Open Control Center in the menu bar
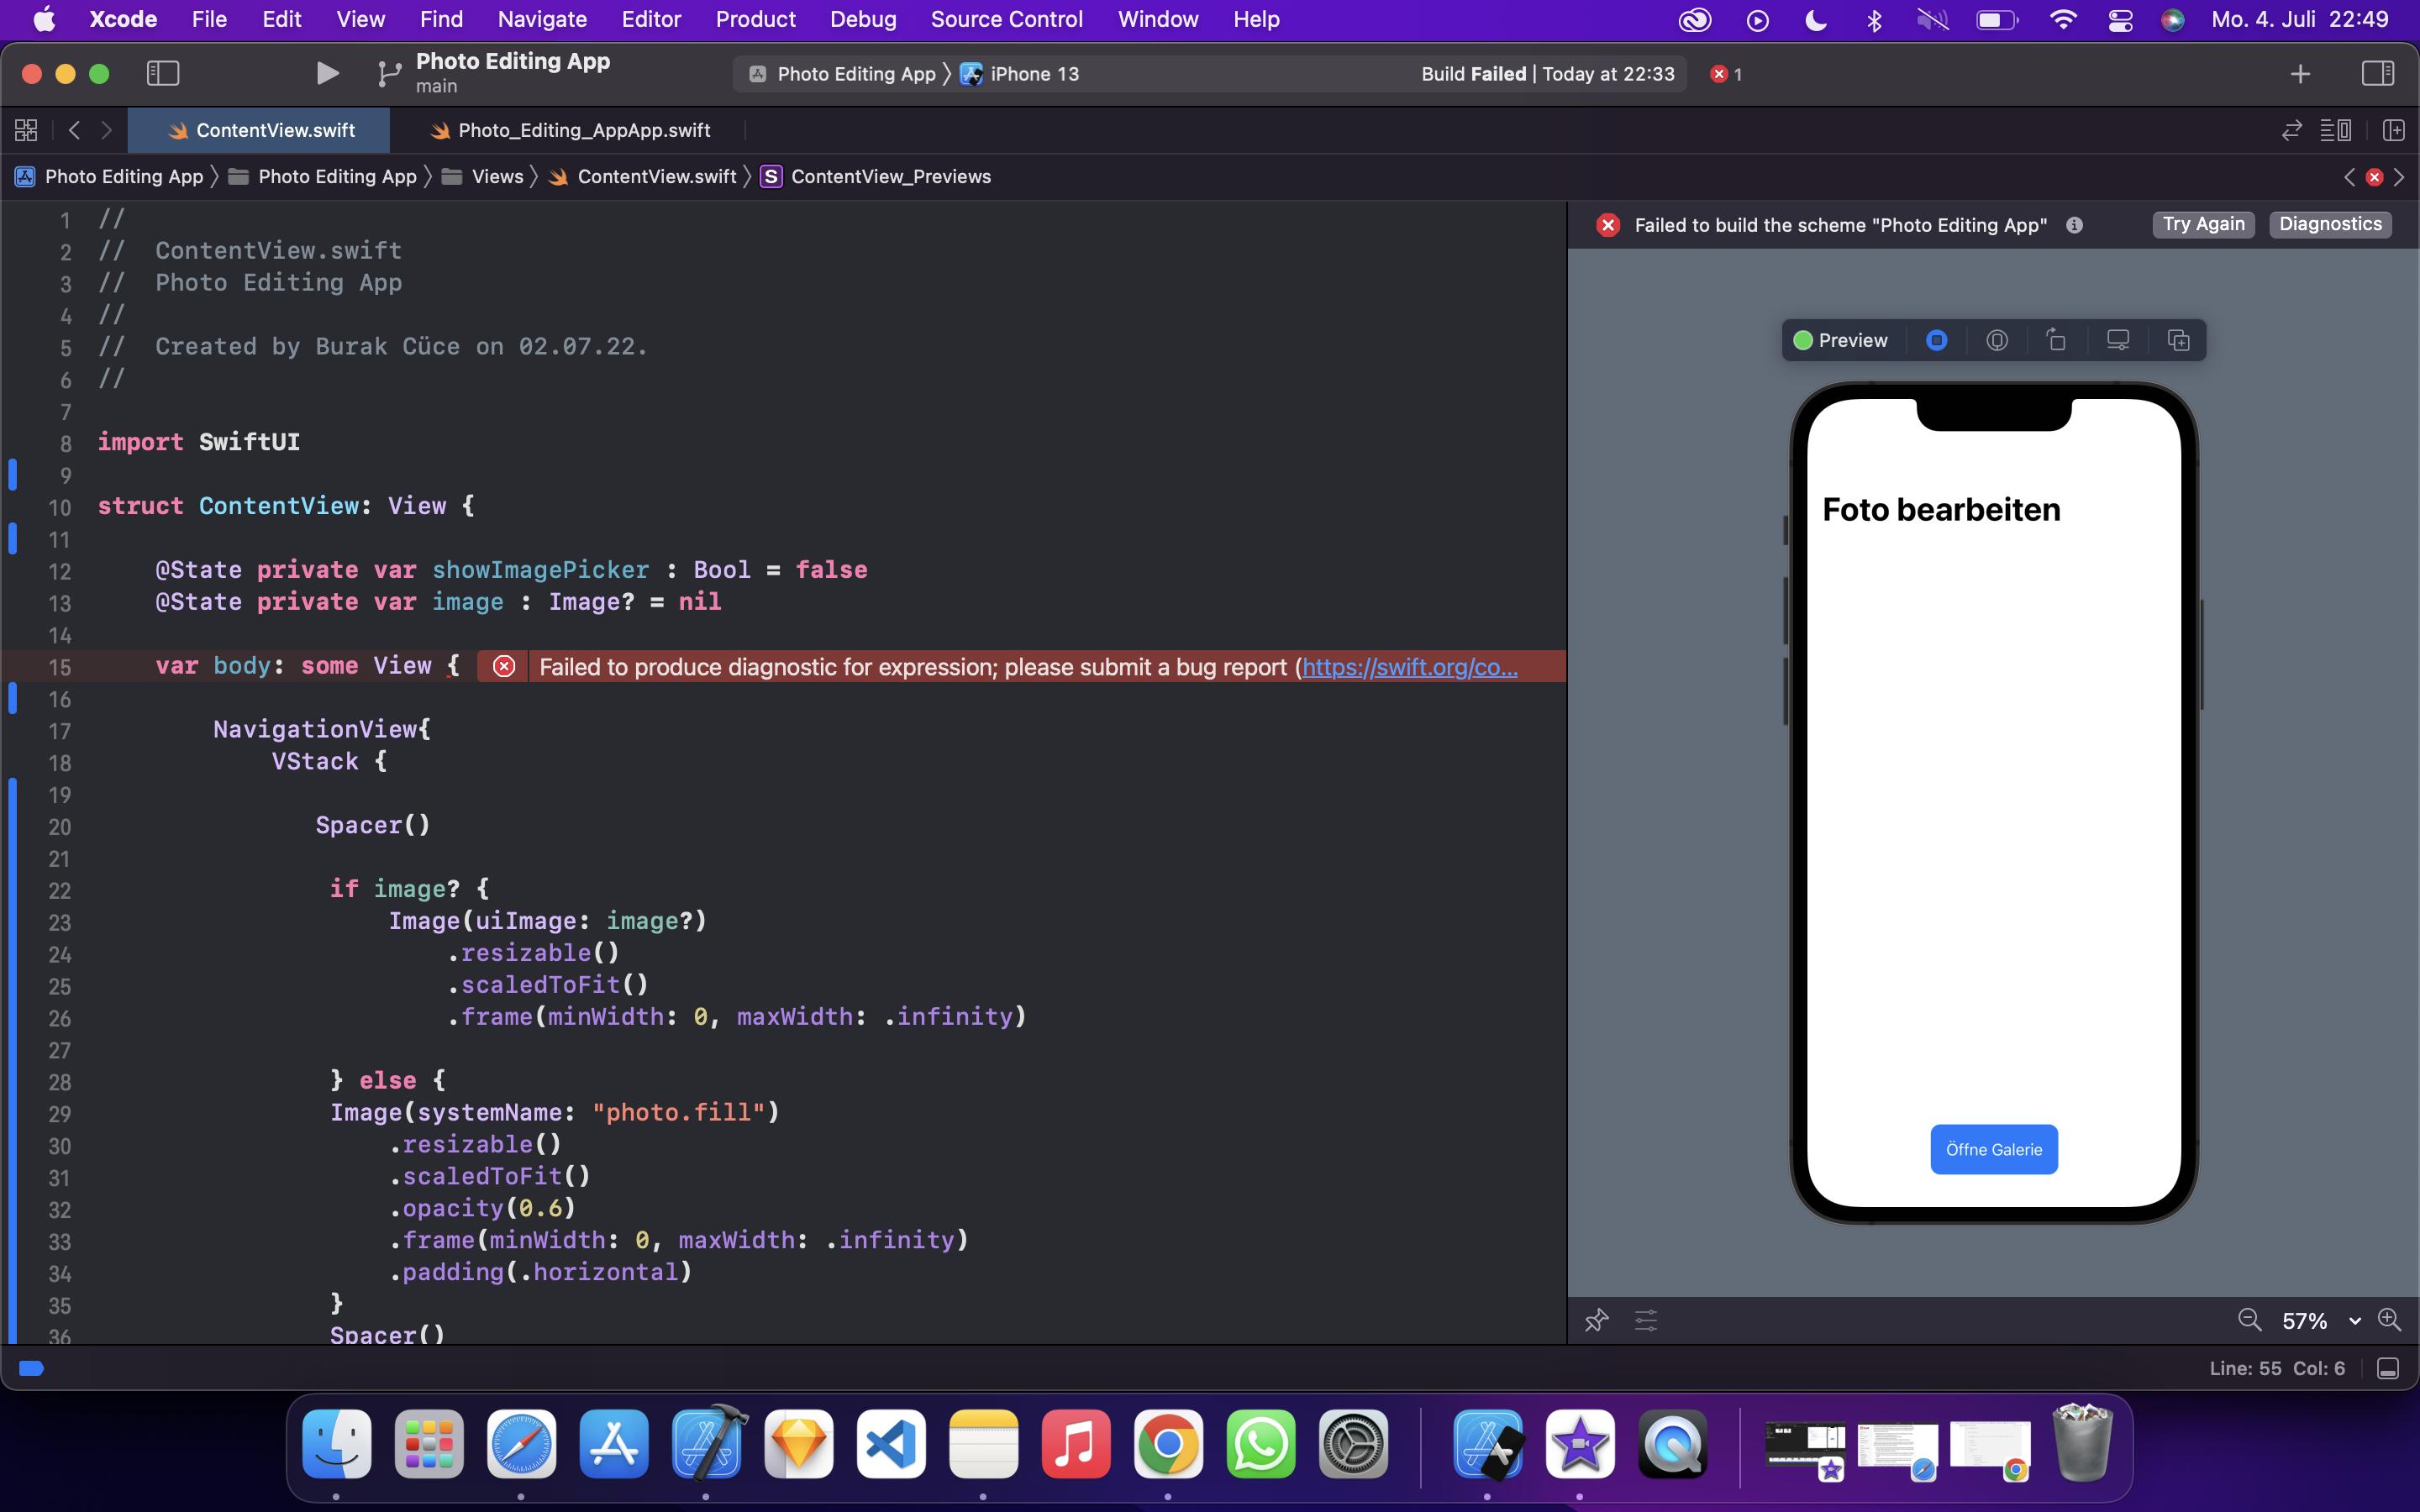This screenshot has height=1512, width=2420. point(2120,19)
